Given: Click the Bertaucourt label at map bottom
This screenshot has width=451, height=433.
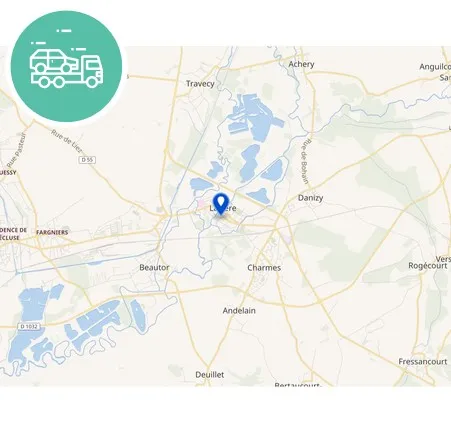Looking at the screenshot, I should pos(298,385).
